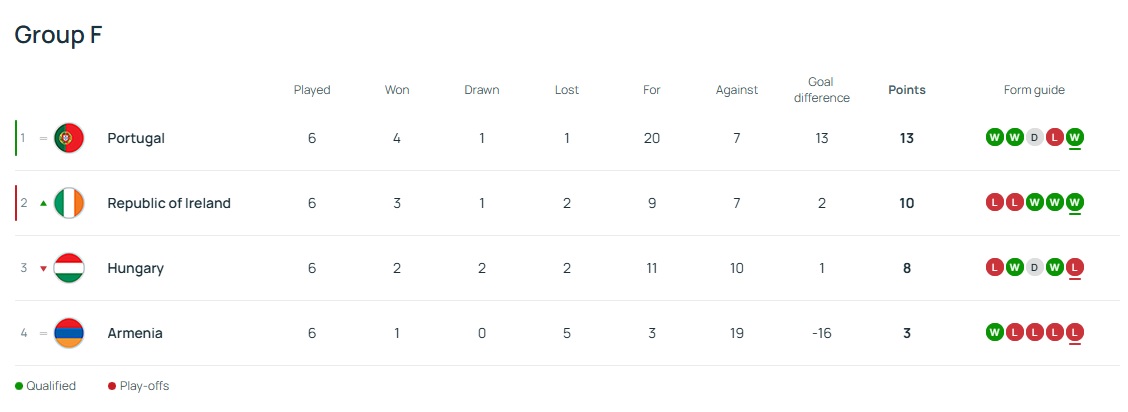Select the Hungary team name
Screen dimensions: 1128x412
click(136, 268)
